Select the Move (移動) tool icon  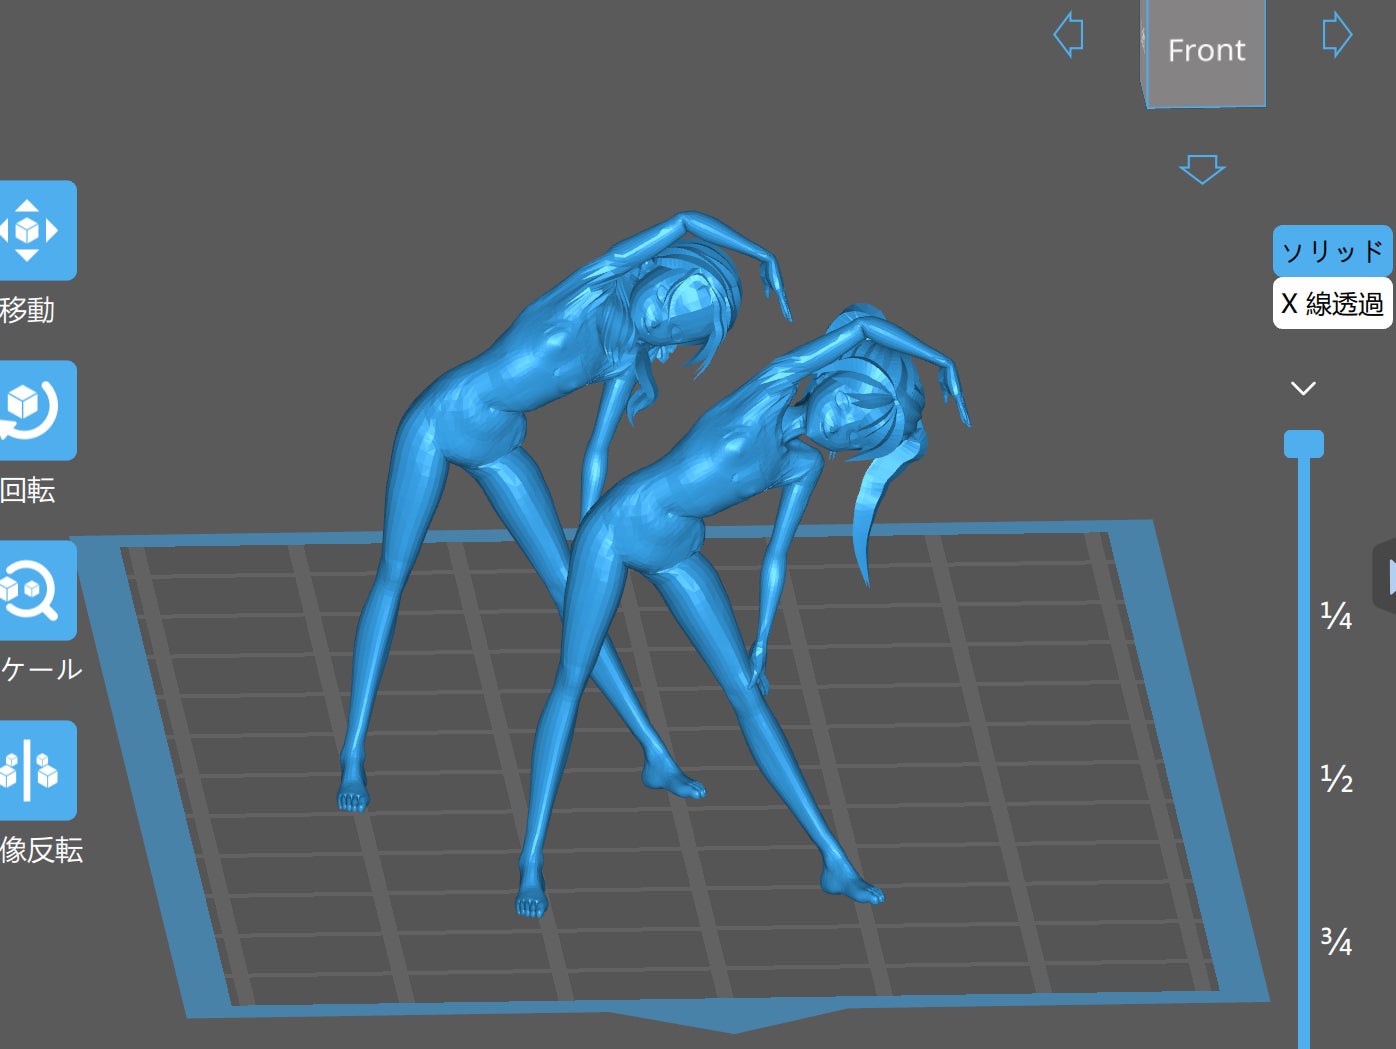point(36,230)
